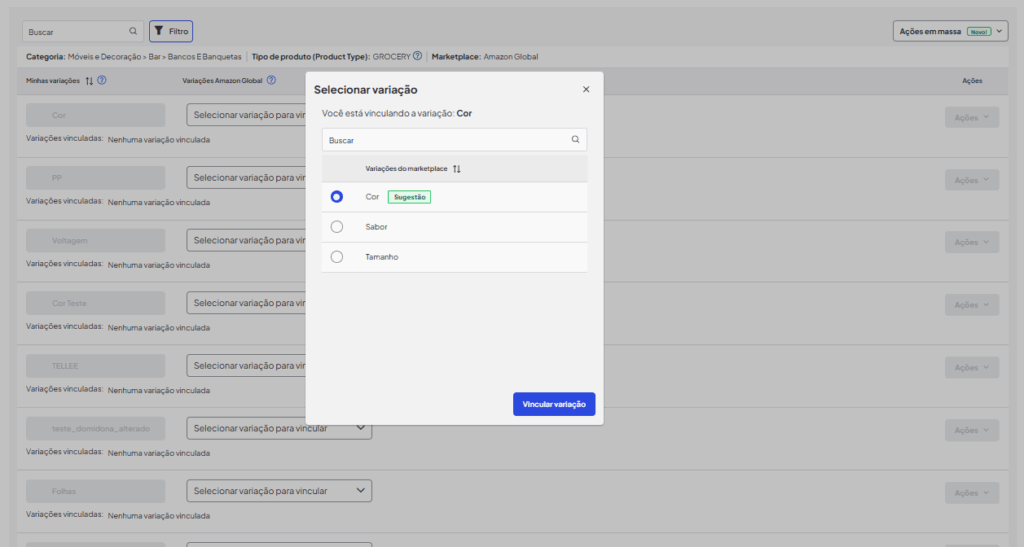Viewport: 1024px width, 547px height.
Task: Select the Cor radio option
Action: click(337, 197)
